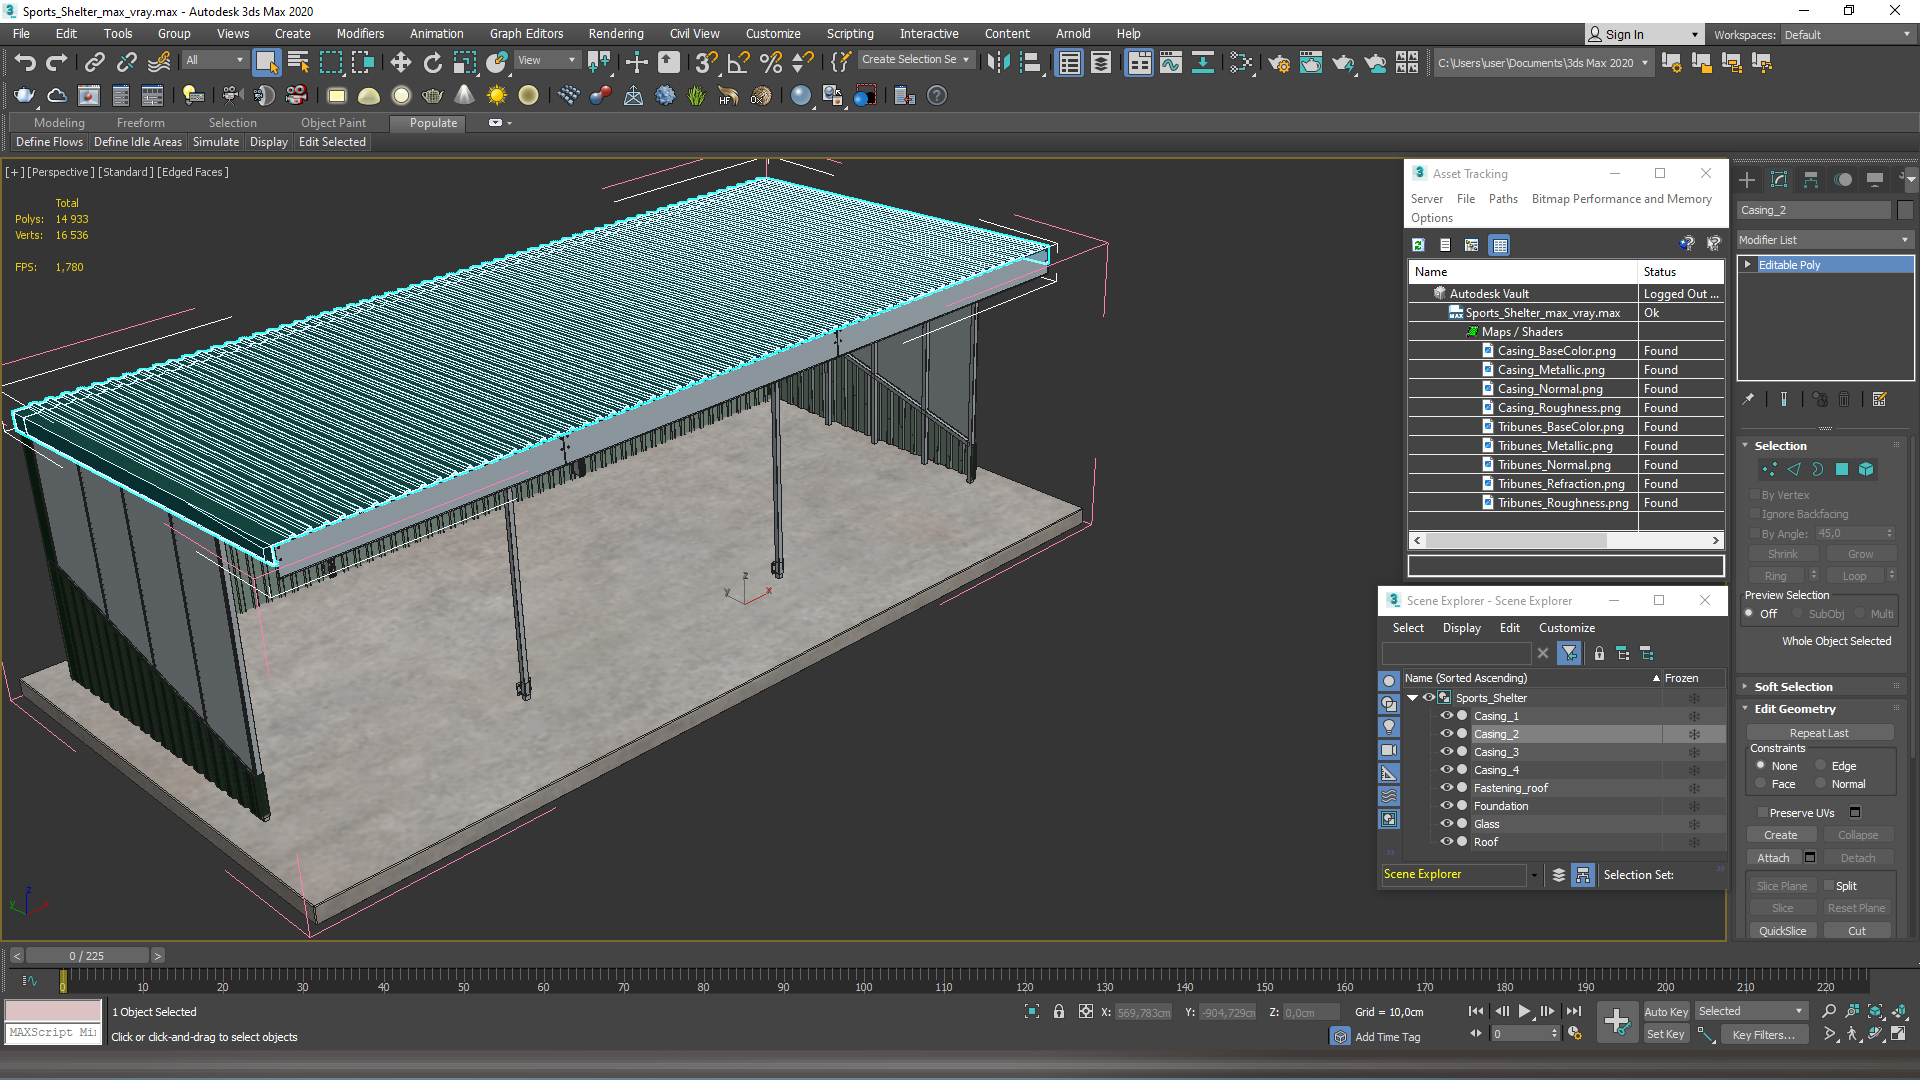The height and width of the screenshot is (1080, 1920).
Task: Click Define Flows in Populate ribbon
Action: click(x=49, y=142)
